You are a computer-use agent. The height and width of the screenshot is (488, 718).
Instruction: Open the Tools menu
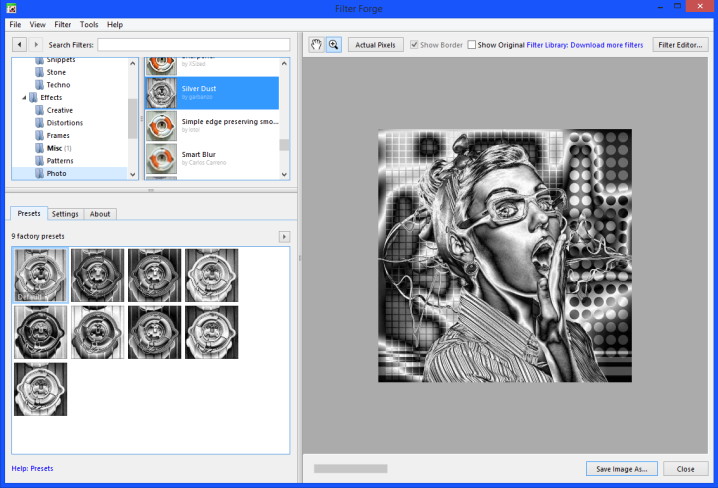(x=89, y=25)
